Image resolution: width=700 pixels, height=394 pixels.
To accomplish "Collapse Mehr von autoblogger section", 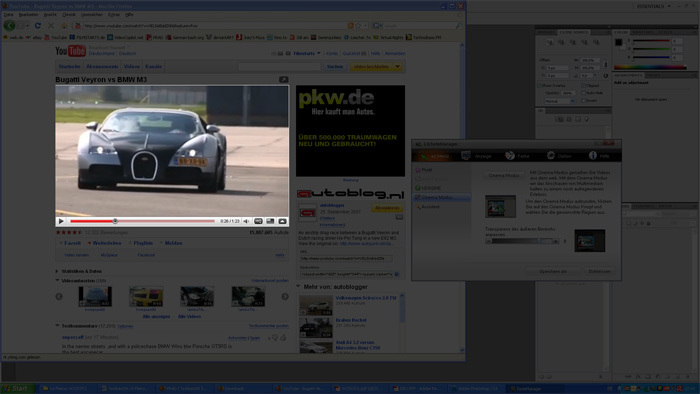I will click(x=298, y=286).
